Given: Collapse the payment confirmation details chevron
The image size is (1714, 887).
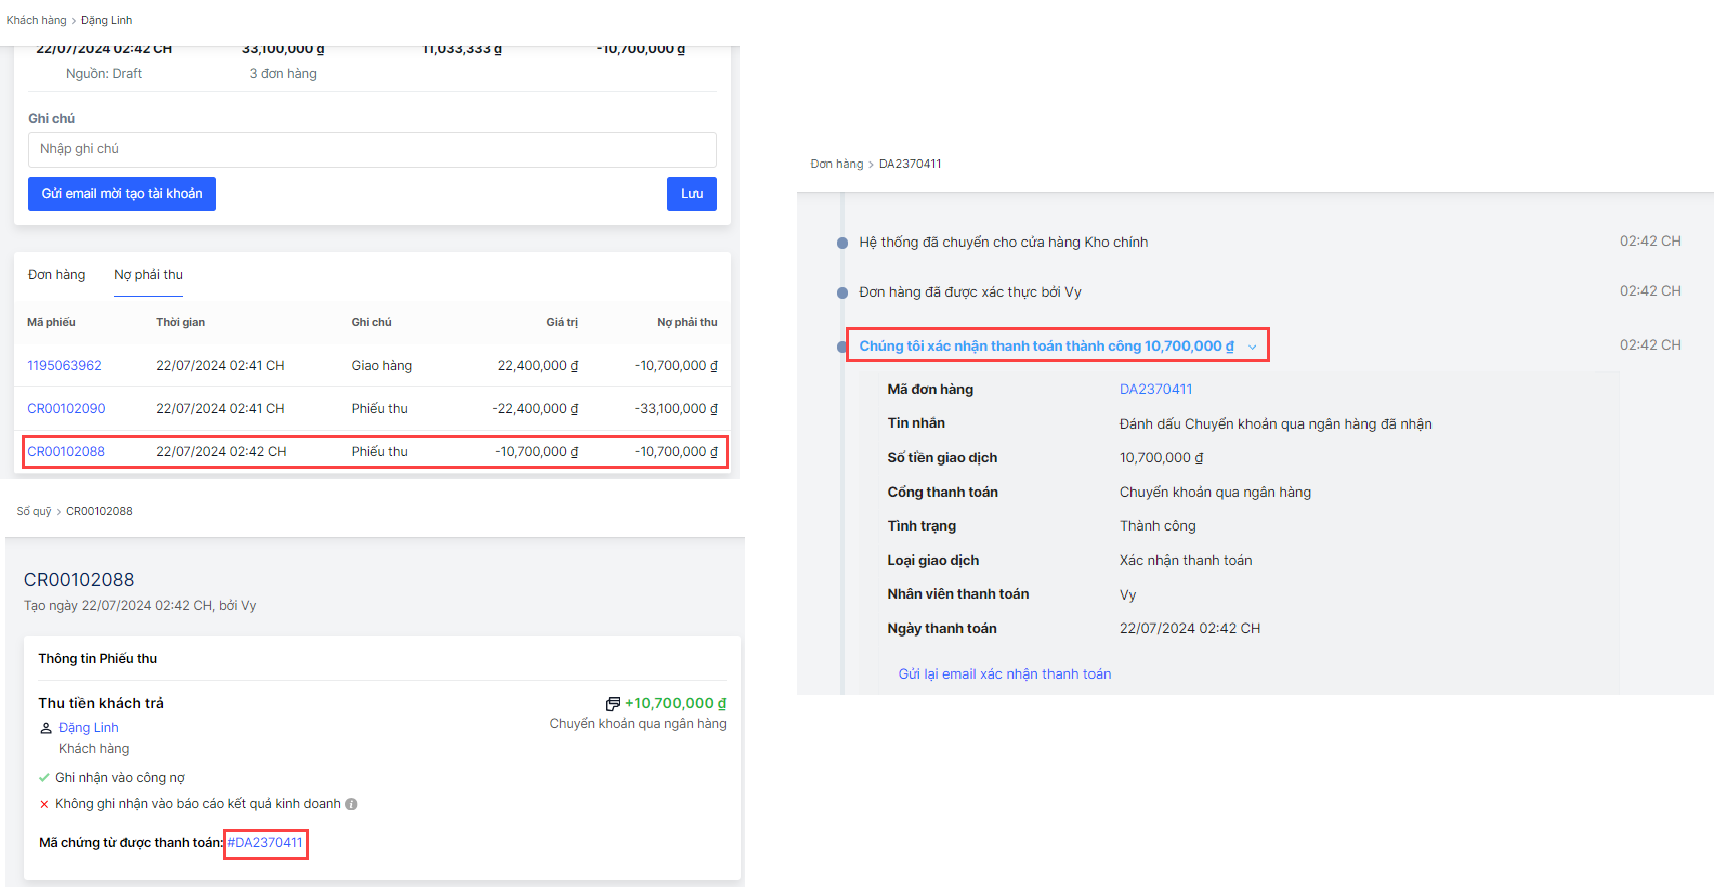Looking at the screenshot, I should (1252, 347).
